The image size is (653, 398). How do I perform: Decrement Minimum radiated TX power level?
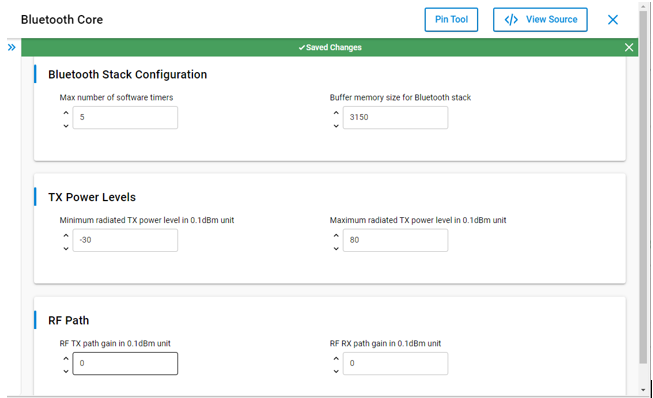tap(66, 249)
